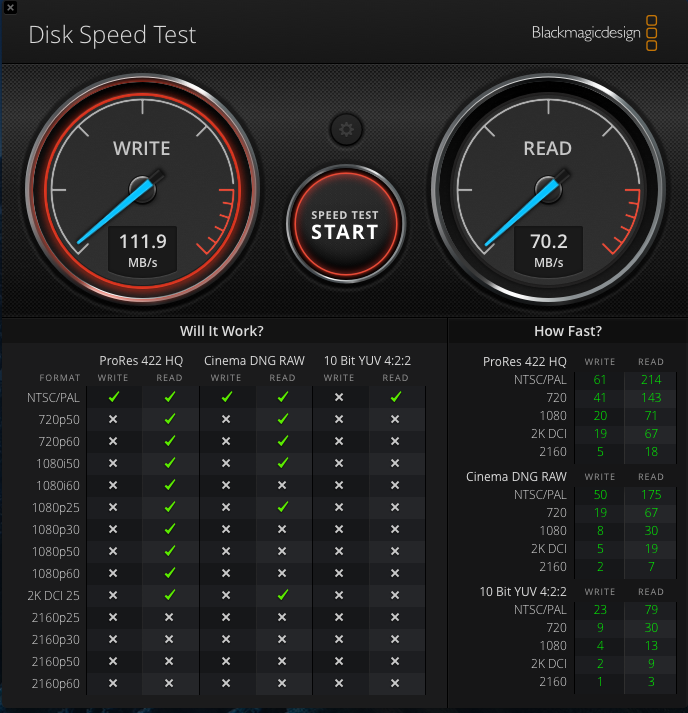Click '10 Bit YUV 4:2:2' heading in How Fast panel
This screenshot has height=713, width=688.
point(523,592)
